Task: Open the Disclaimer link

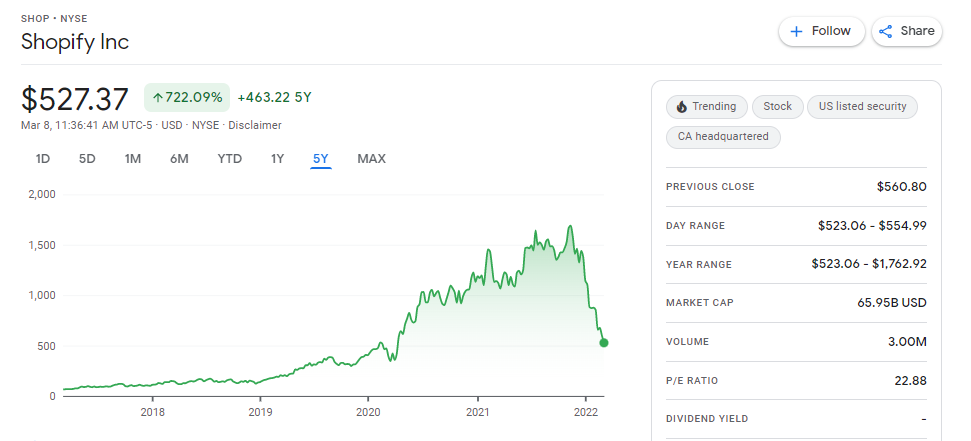Action: pos(255,125)
